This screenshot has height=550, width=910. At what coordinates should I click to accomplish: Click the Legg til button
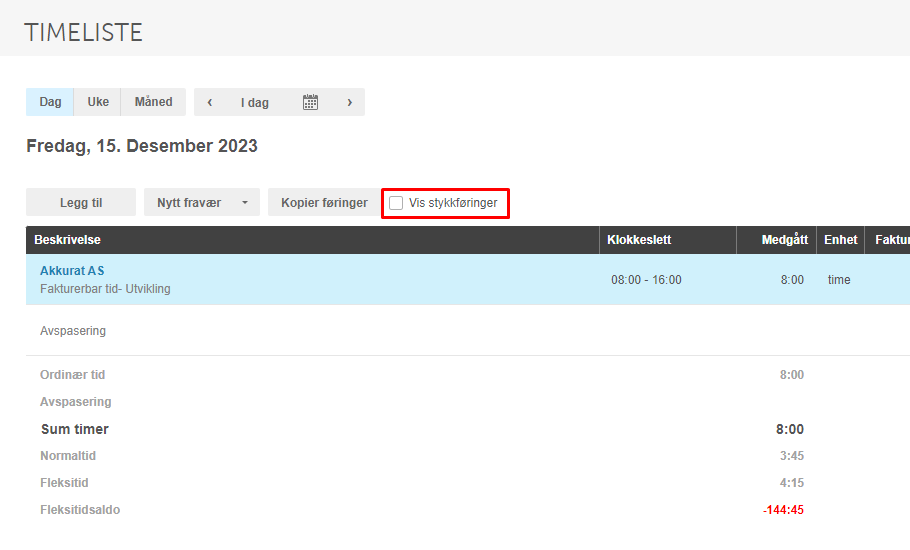[x=81, y=202]
